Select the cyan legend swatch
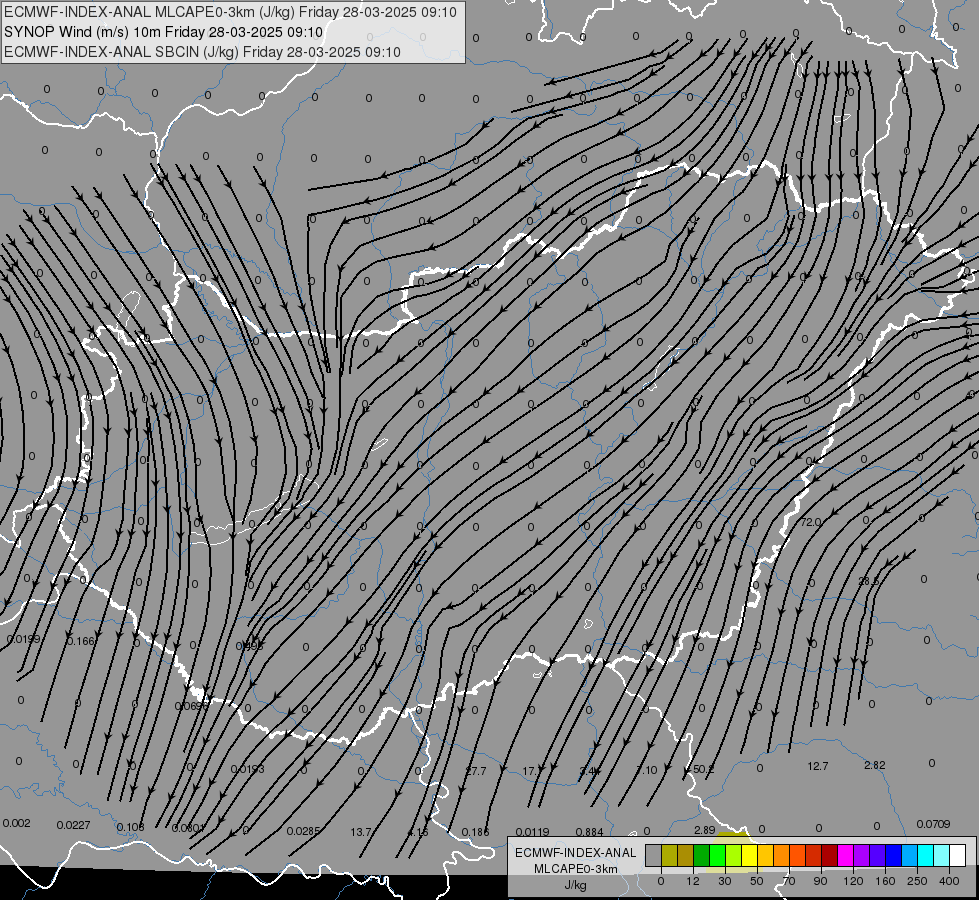This screenshot has height=900, width=979. [925, 856]
